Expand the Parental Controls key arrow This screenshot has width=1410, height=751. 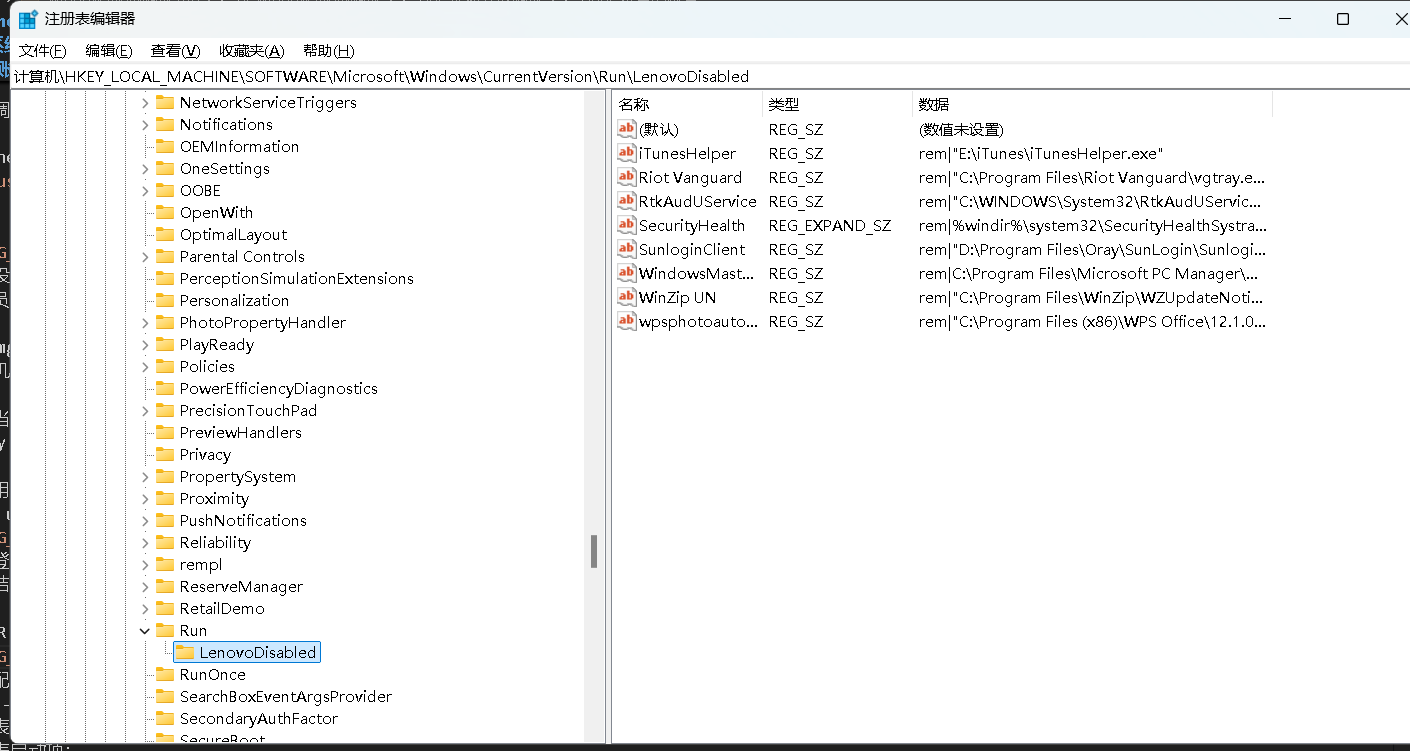pyautogui.click(x=145, y=256)
